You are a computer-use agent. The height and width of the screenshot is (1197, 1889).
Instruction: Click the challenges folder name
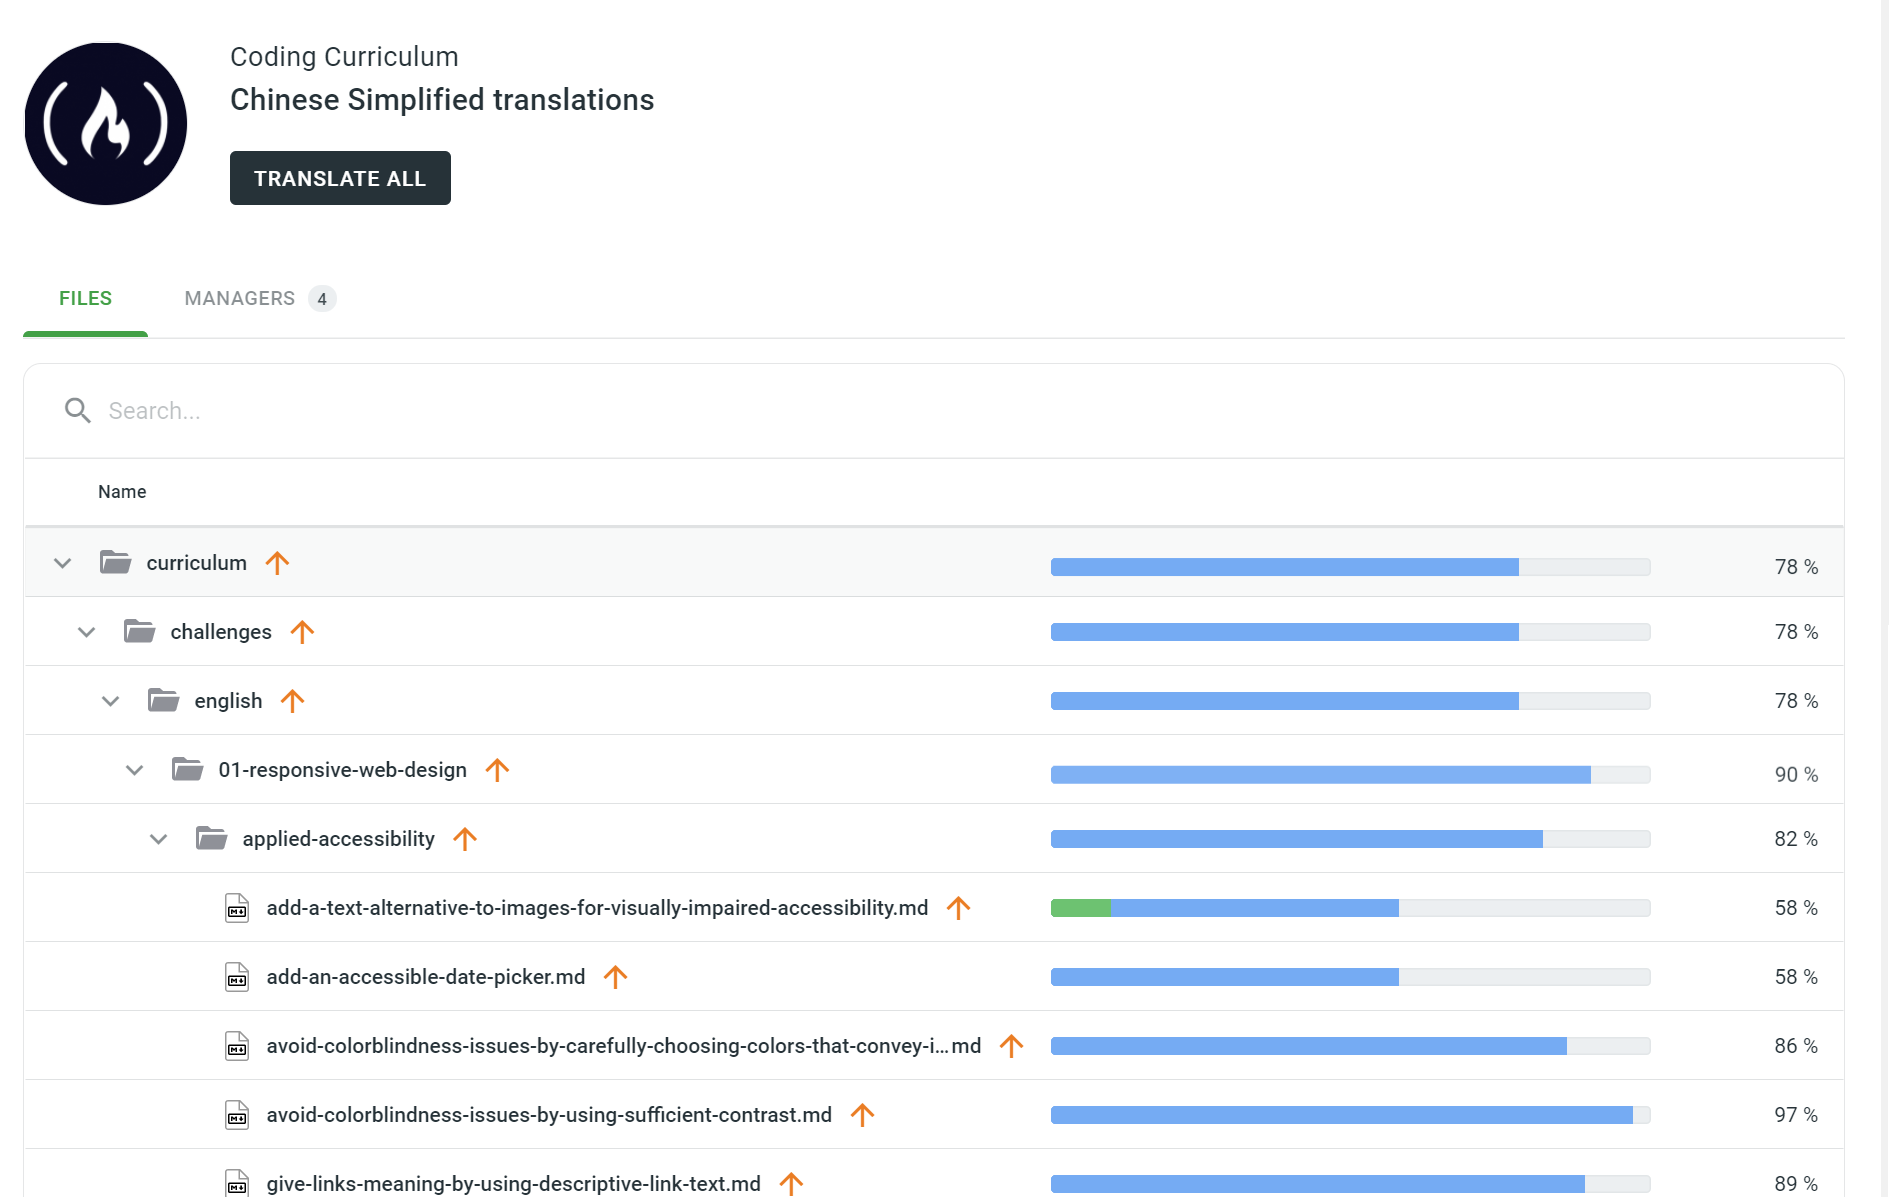[221, 632]
